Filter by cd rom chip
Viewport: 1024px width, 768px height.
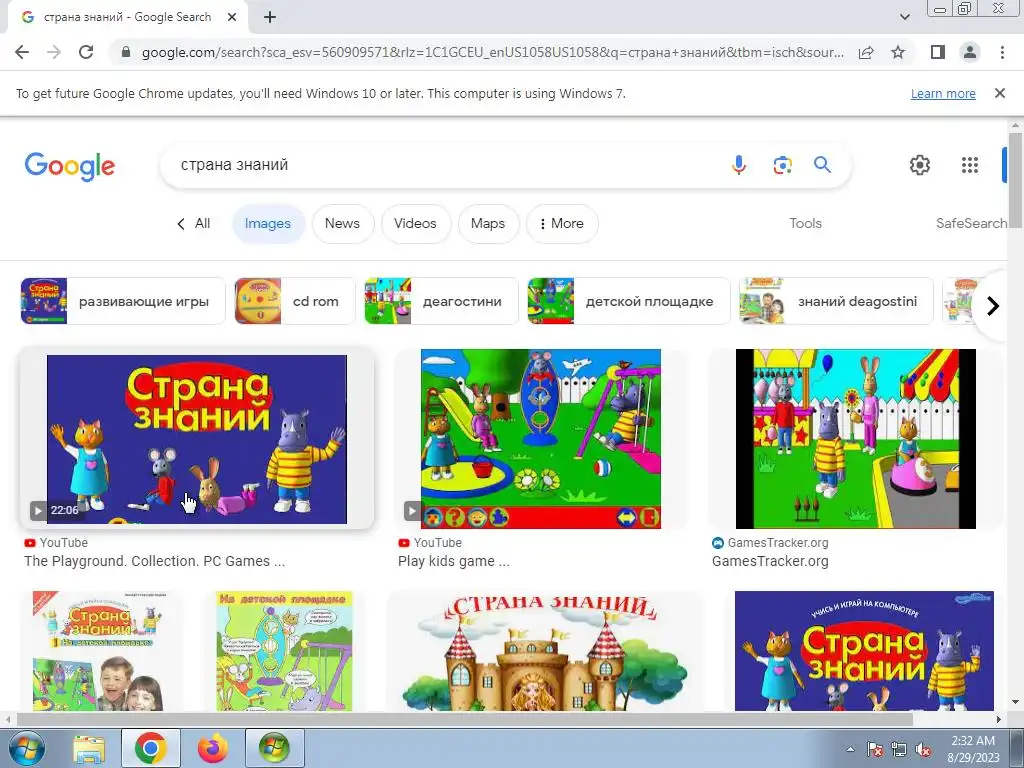295,301
